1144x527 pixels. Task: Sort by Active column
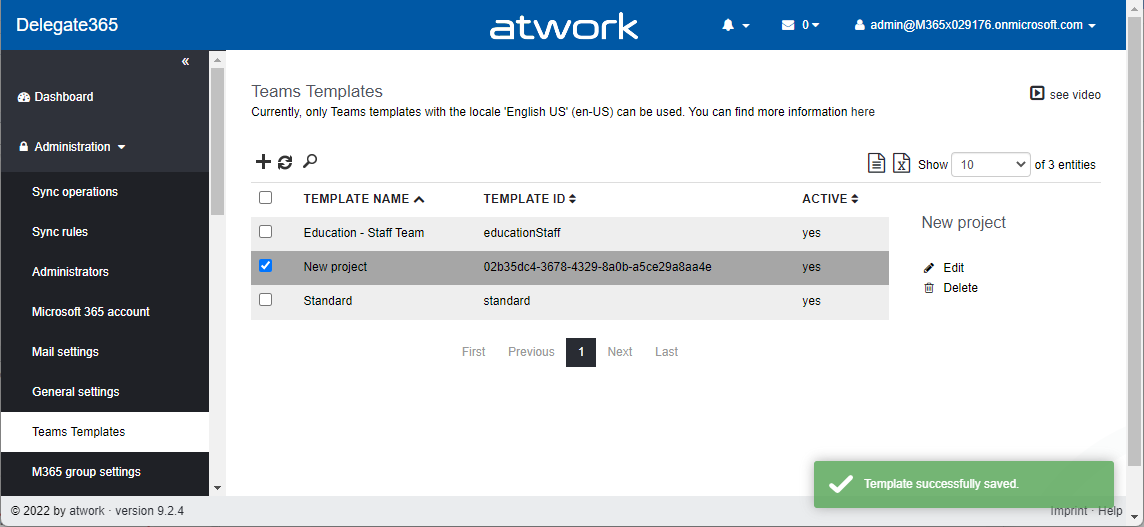click(830, 199)
